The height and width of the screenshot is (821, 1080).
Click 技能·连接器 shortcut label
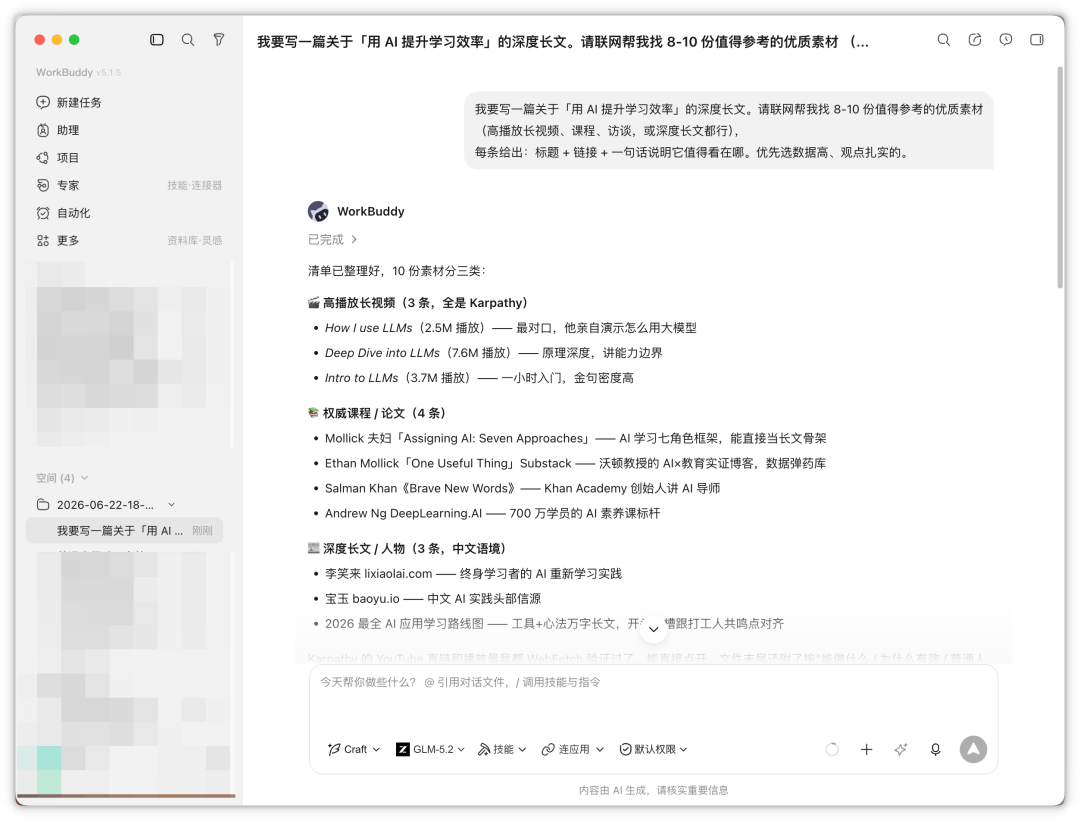pos(194,185)
